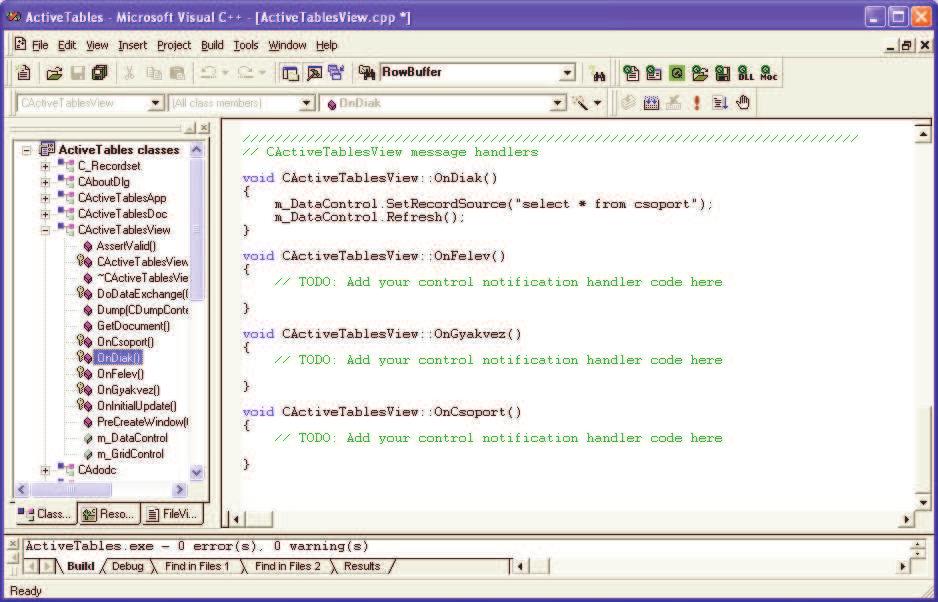The image size is (938, 602).
Task: Open the Undo history dropdown arrow
Action: (226, 73)
